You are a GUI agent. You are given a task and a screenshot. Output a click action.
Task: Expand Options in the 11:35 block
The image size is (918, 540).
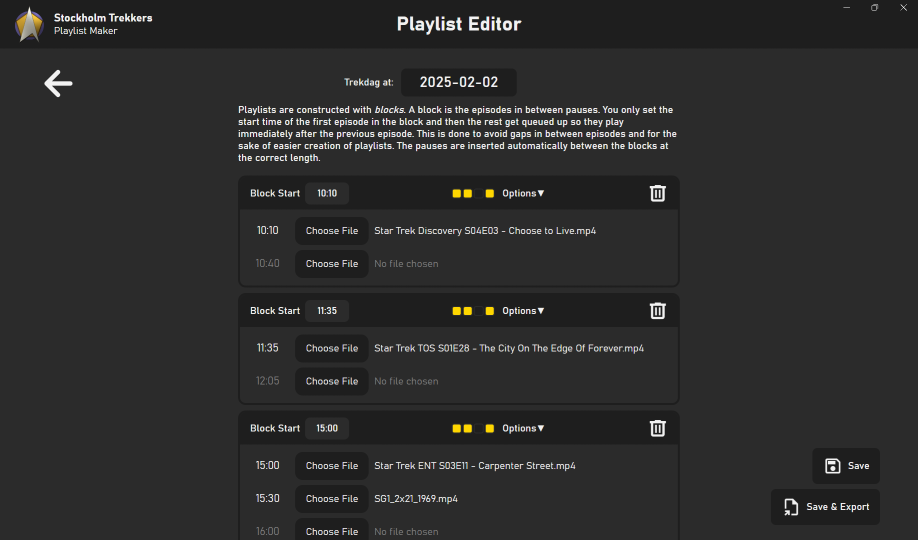[523, 310]
